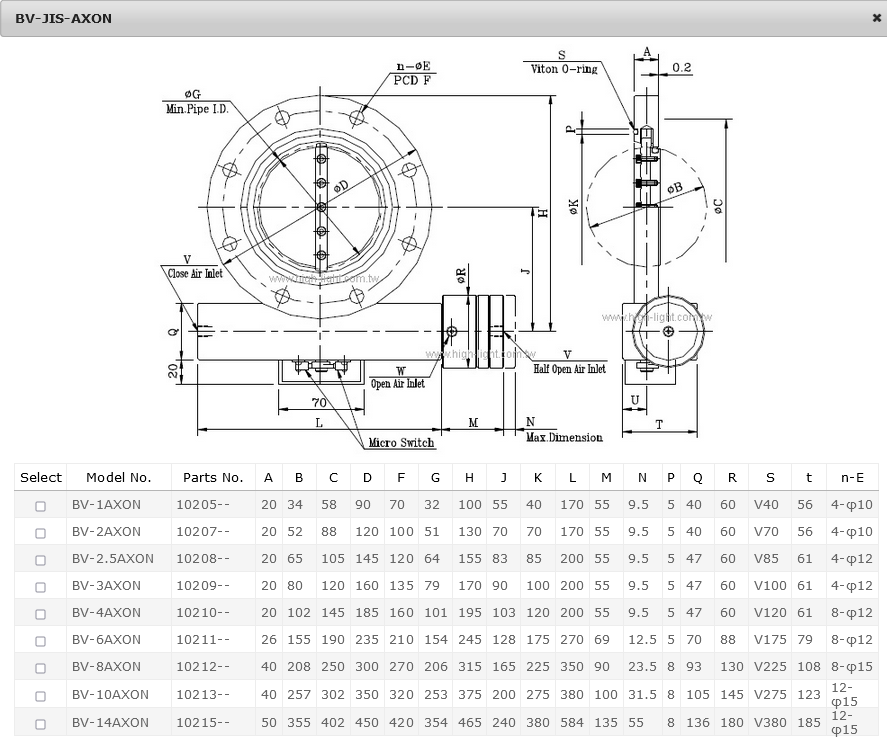
Task: Toggle the BV-6AXON checkbox
Action: tap(40, 640)
